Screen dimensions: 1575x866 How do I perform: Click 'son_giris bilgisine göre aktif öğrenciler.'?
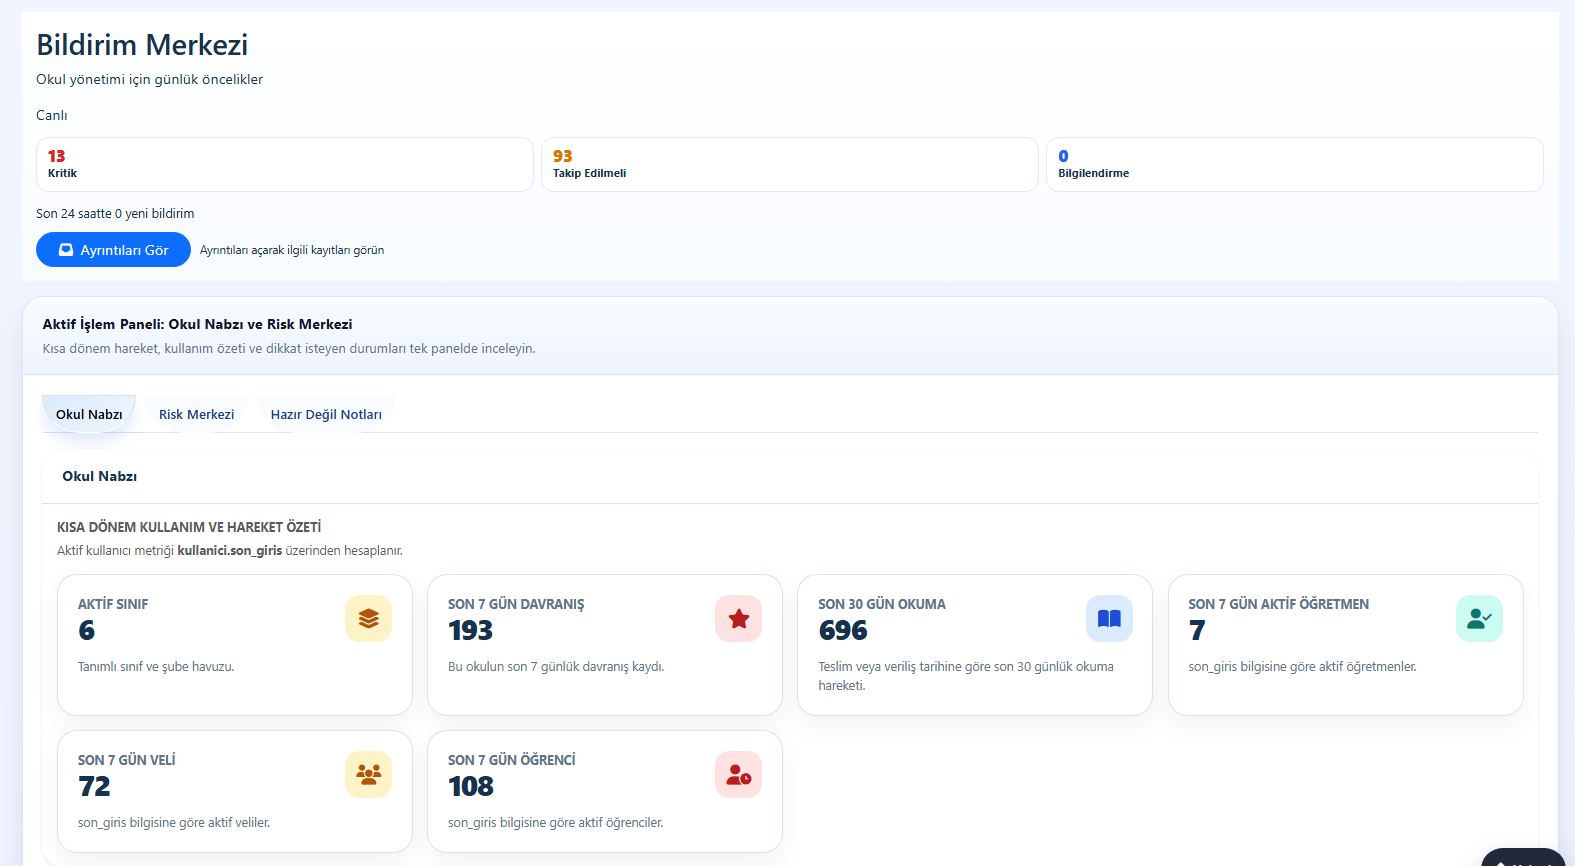(556, 823)
